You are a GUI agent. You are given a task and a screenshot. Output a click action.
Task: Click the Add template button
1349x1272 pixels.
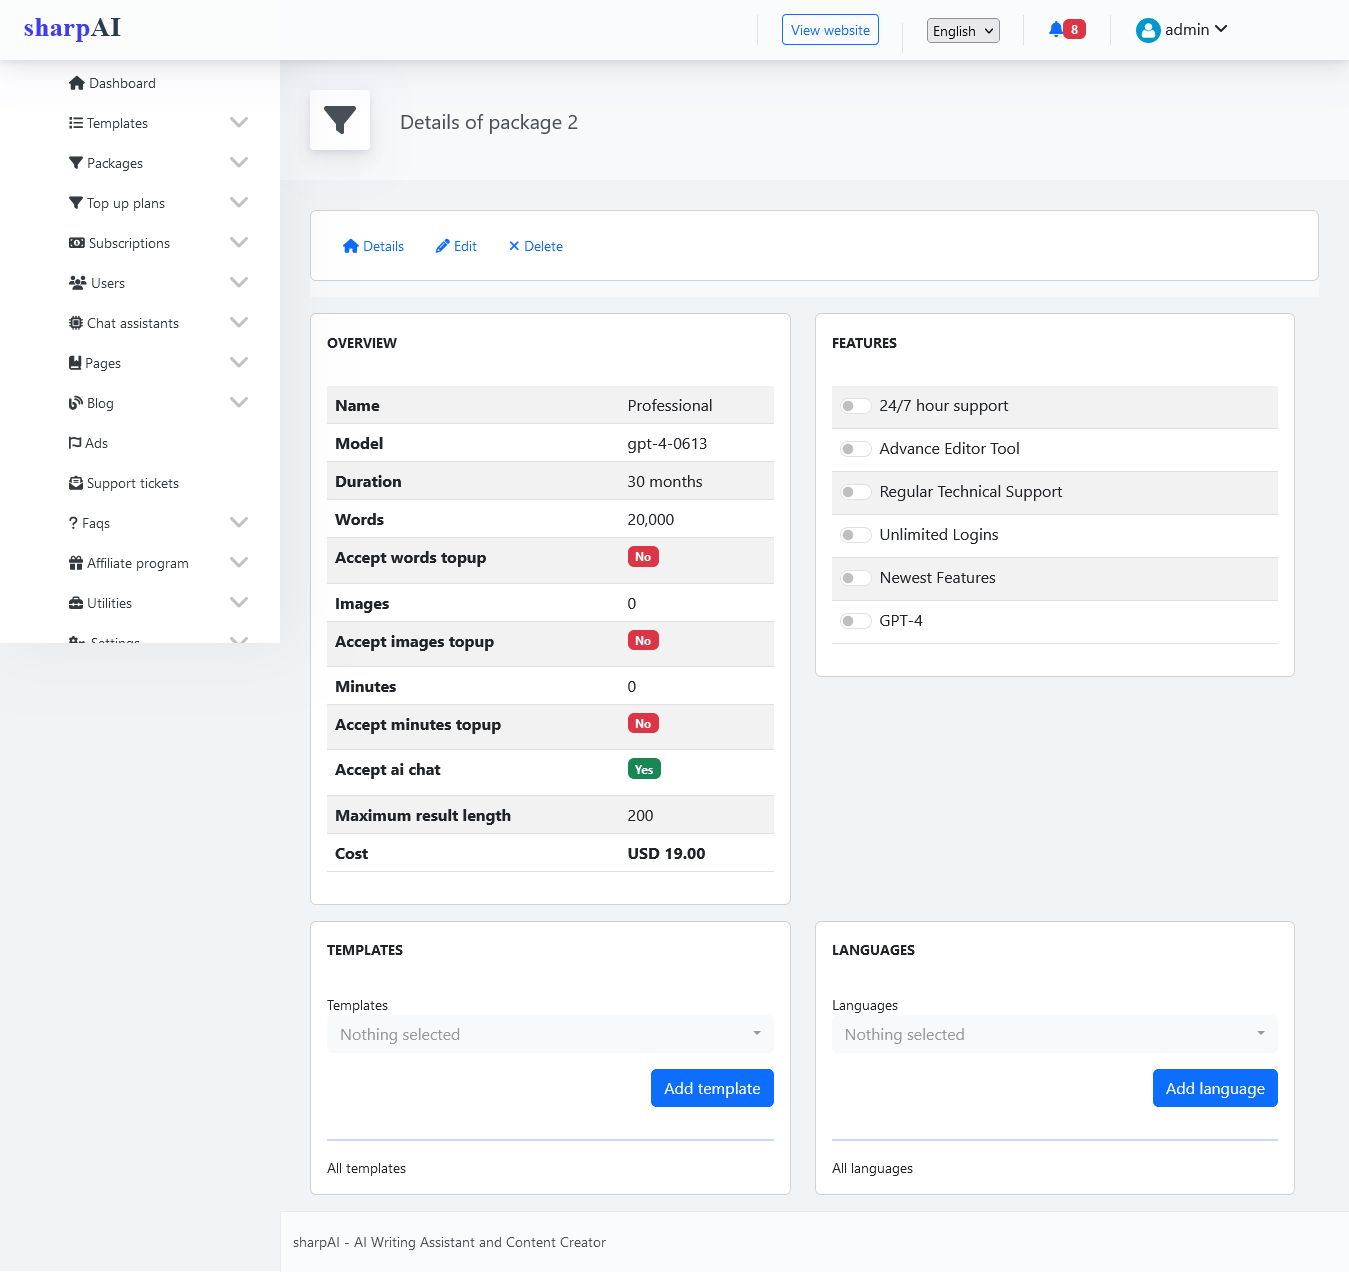pos(712,1088)
